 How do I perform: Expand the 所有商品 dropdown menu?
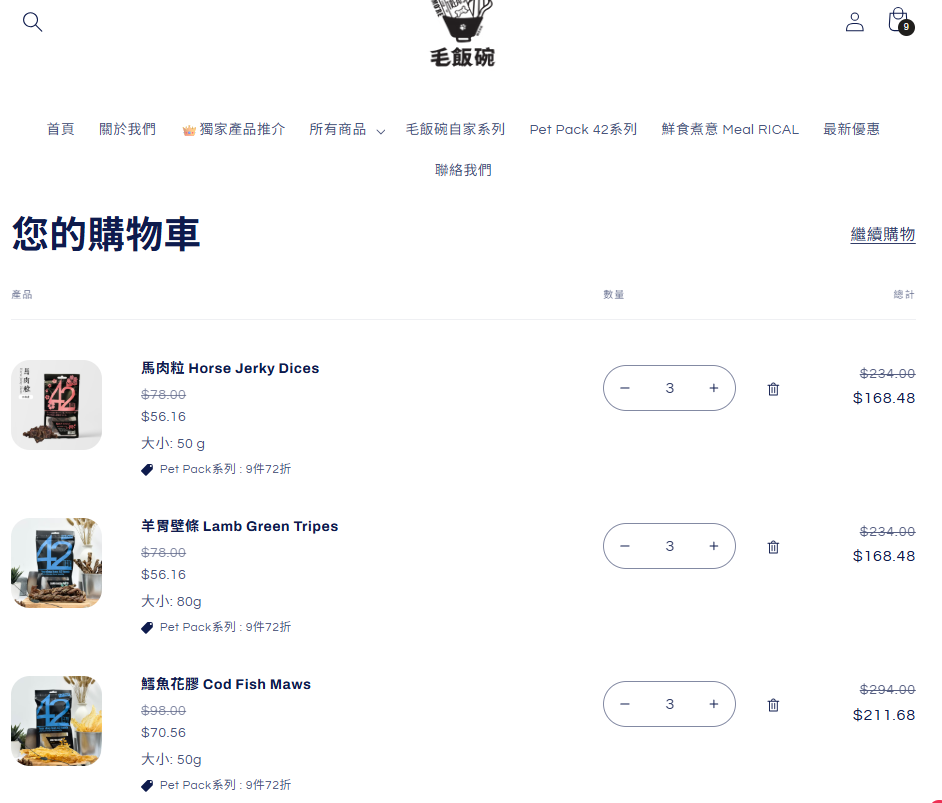(x=347, y=130)
